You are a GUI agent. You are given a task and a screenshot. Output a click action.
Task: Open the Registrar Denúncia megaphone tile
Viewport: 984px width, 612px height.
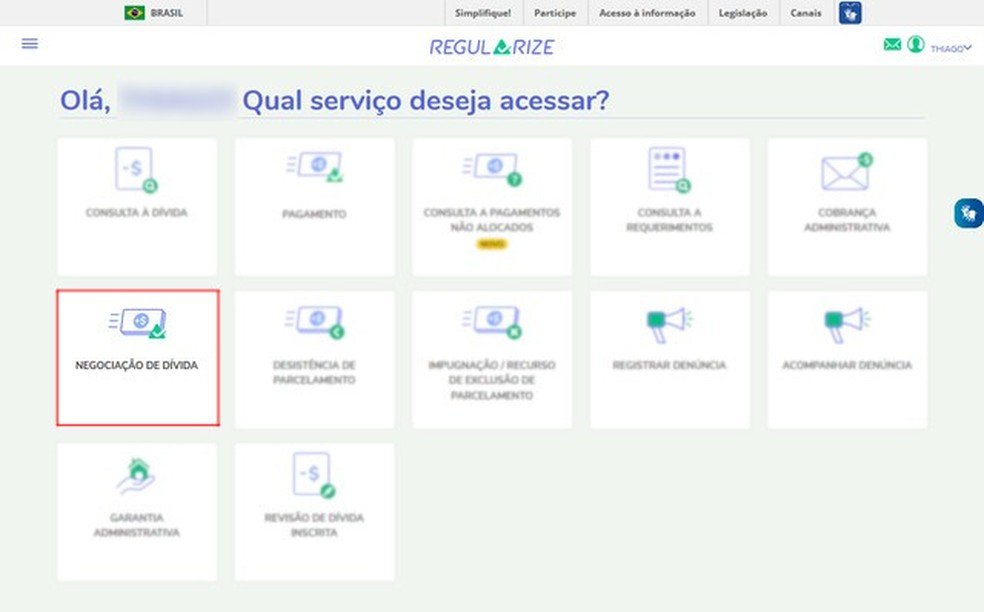(669, 358)
